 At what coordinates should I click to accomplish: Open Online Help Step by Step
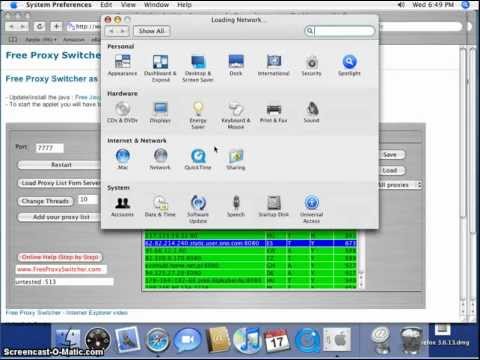pyautogui.click(x=60, y=257)
